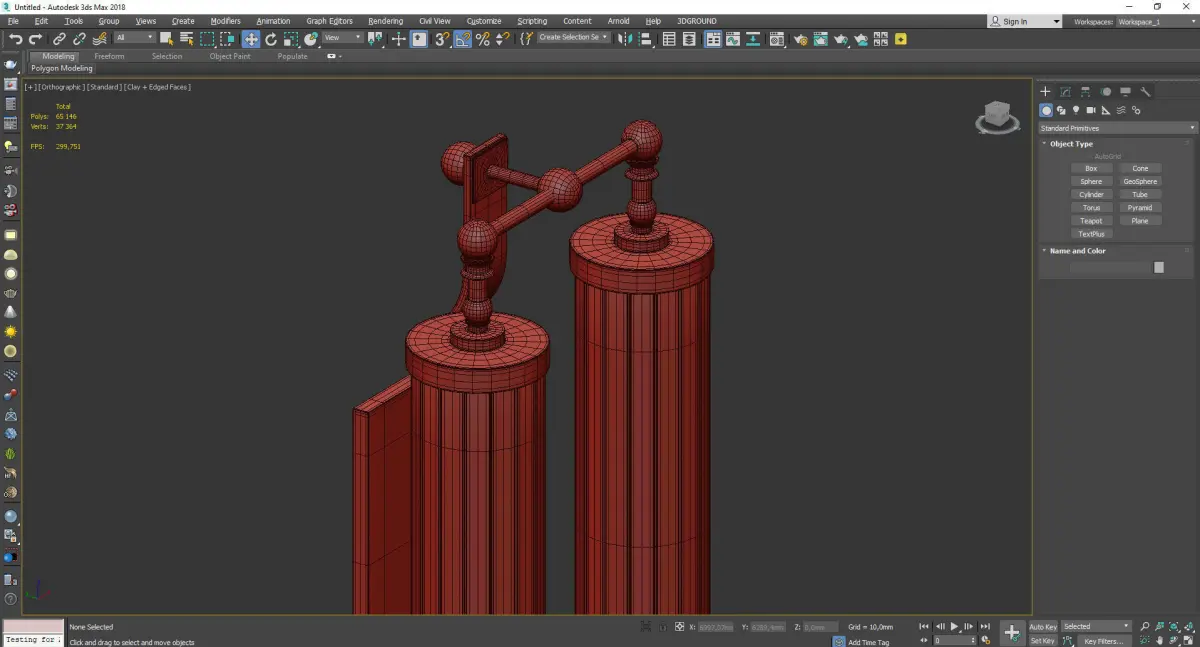Open the Curve Editor icon
Viewport: 1200px width, 647px height.
(734, 39)
